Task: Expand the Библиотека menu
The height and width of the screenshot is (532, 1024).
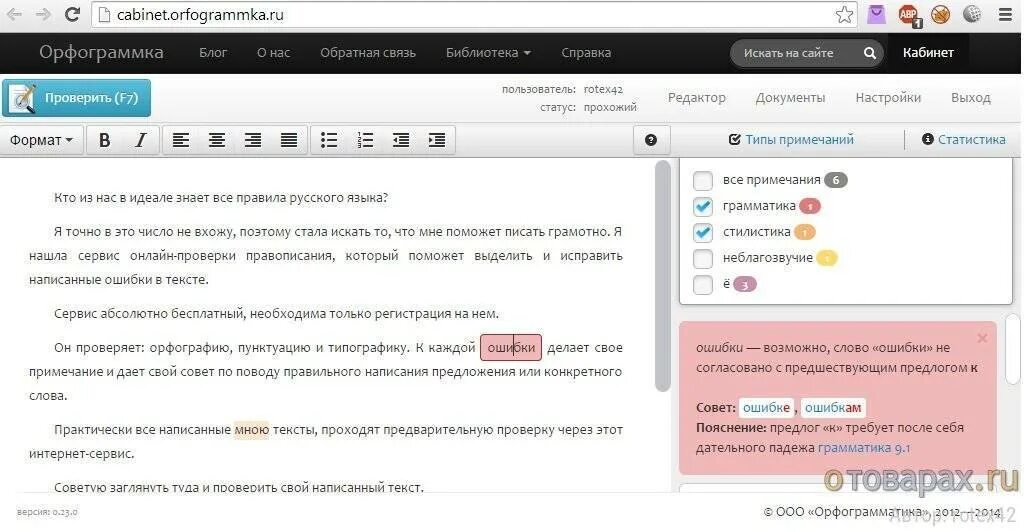Action: (488, 53)
